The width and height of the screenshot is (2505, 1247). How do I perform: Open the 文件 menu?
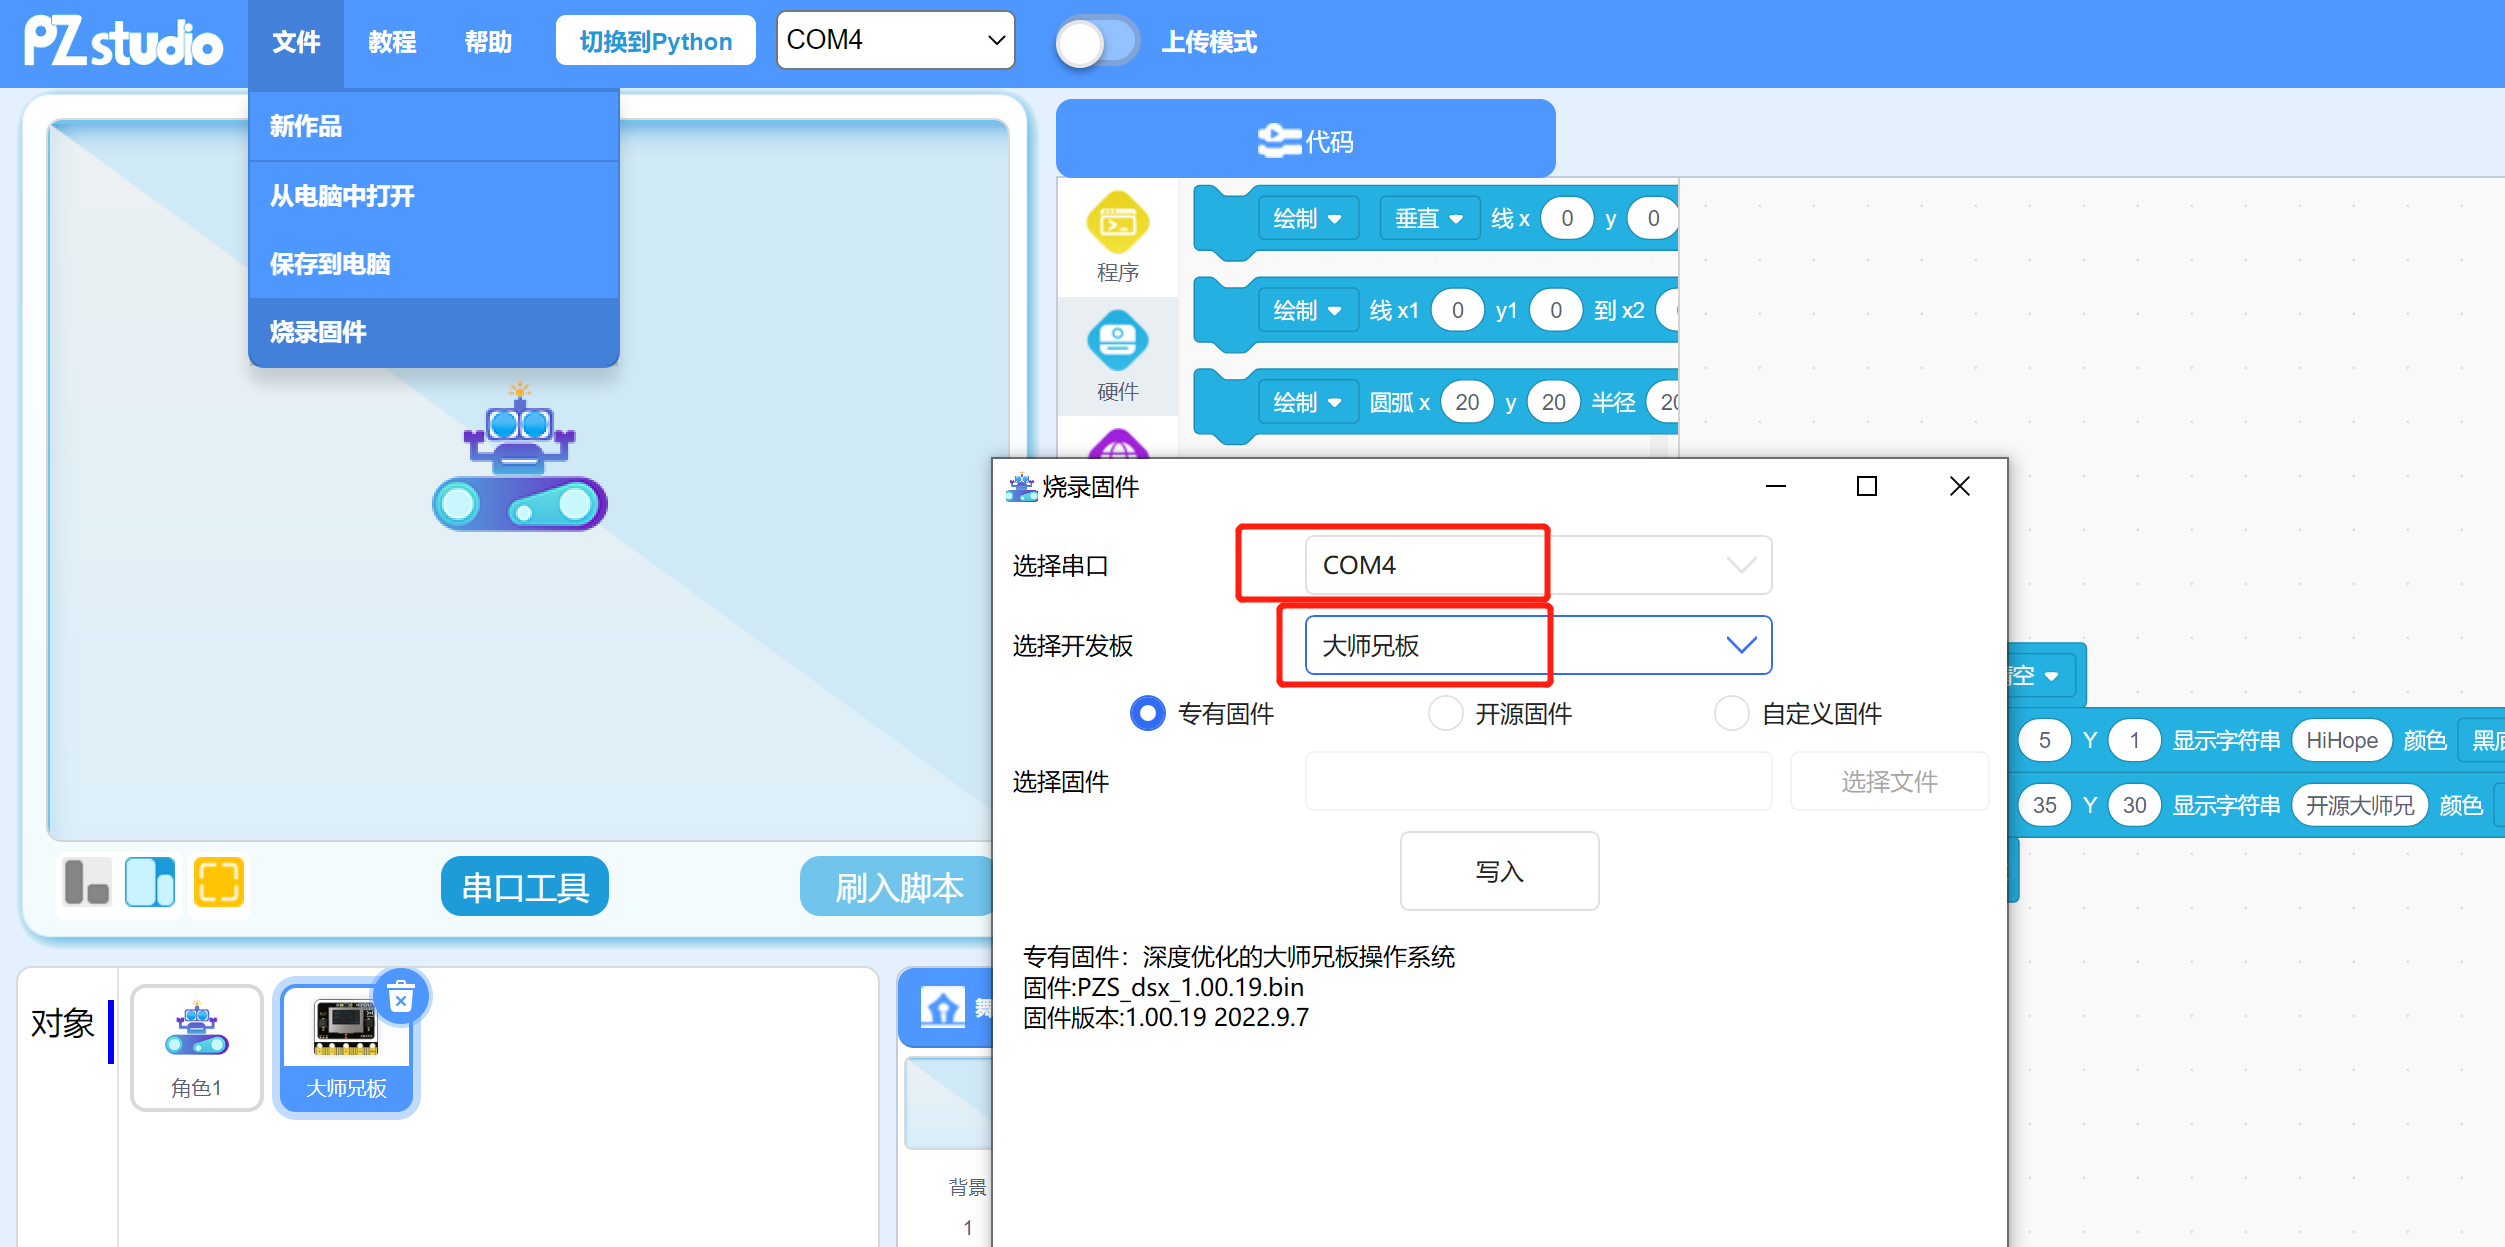click(x=296, y=42)
